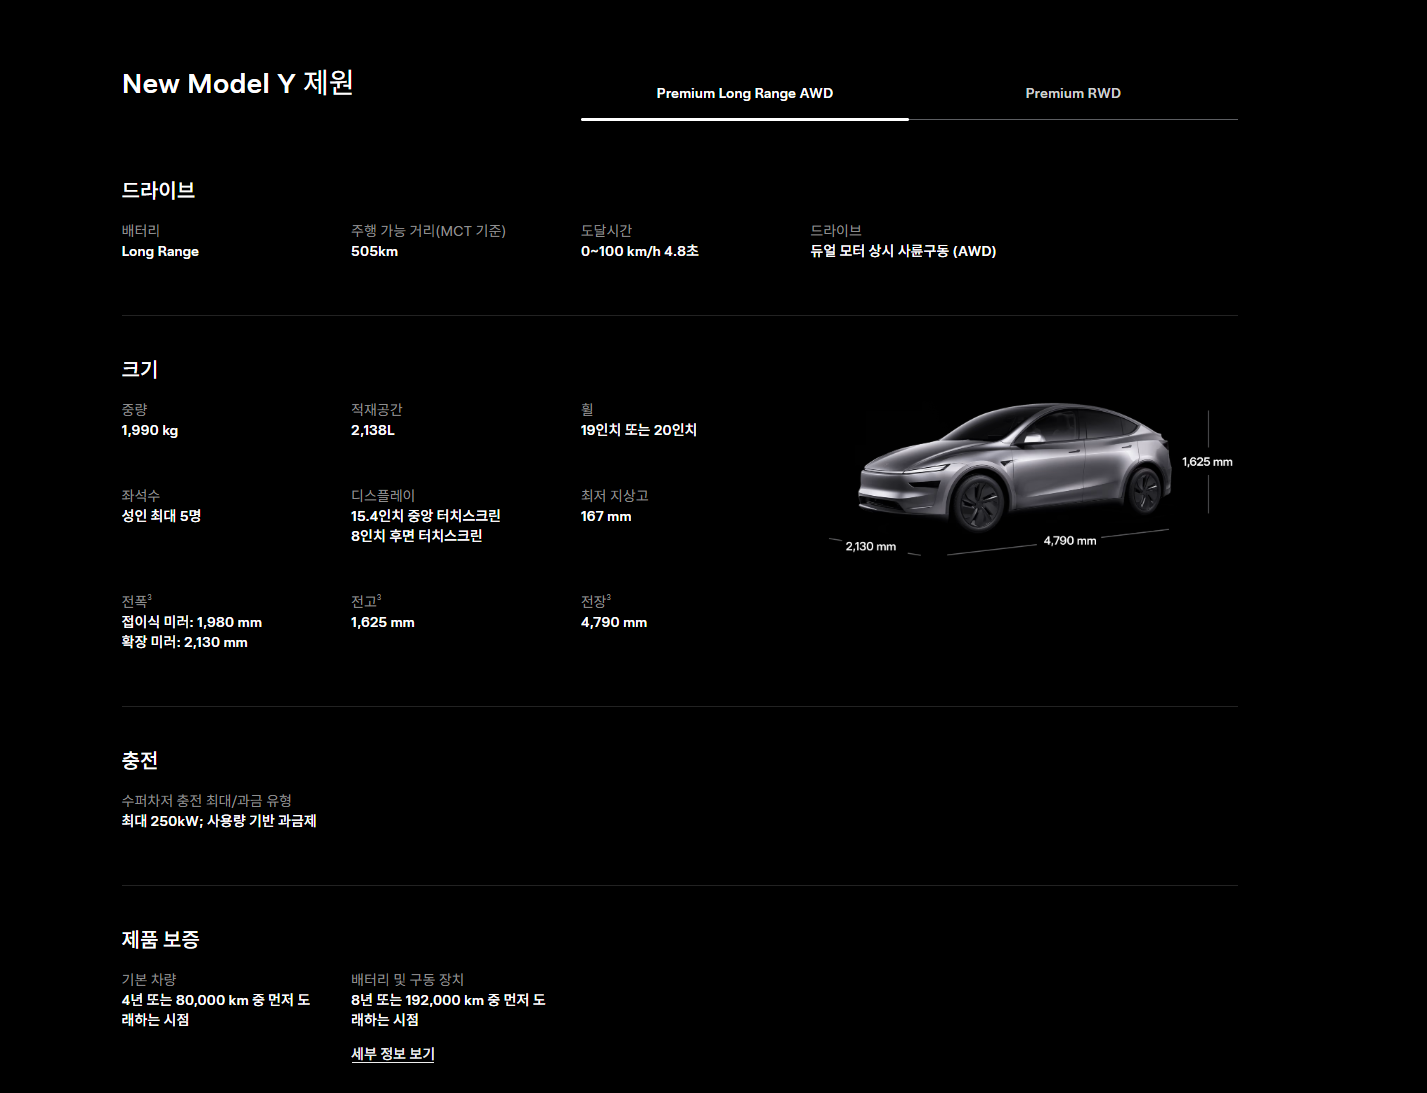Click the 수퍼차저 충전 최대/과금 유형 label

point(207,801)
